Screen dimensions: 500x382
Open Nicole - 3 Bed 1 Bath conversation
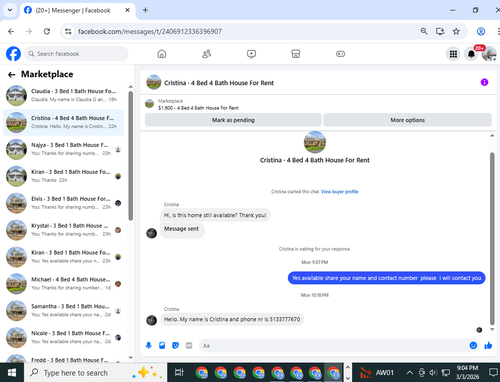[63, 337]
